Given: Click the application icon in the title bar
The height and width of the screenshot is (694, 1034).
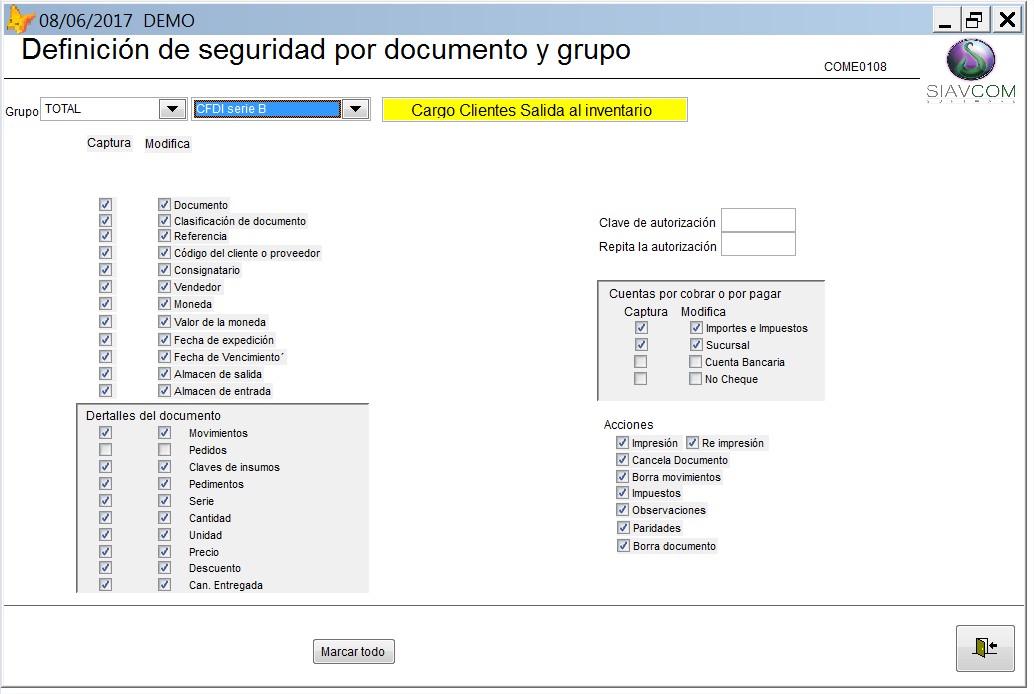Looking at the screenshot, I should pos(20,20).
